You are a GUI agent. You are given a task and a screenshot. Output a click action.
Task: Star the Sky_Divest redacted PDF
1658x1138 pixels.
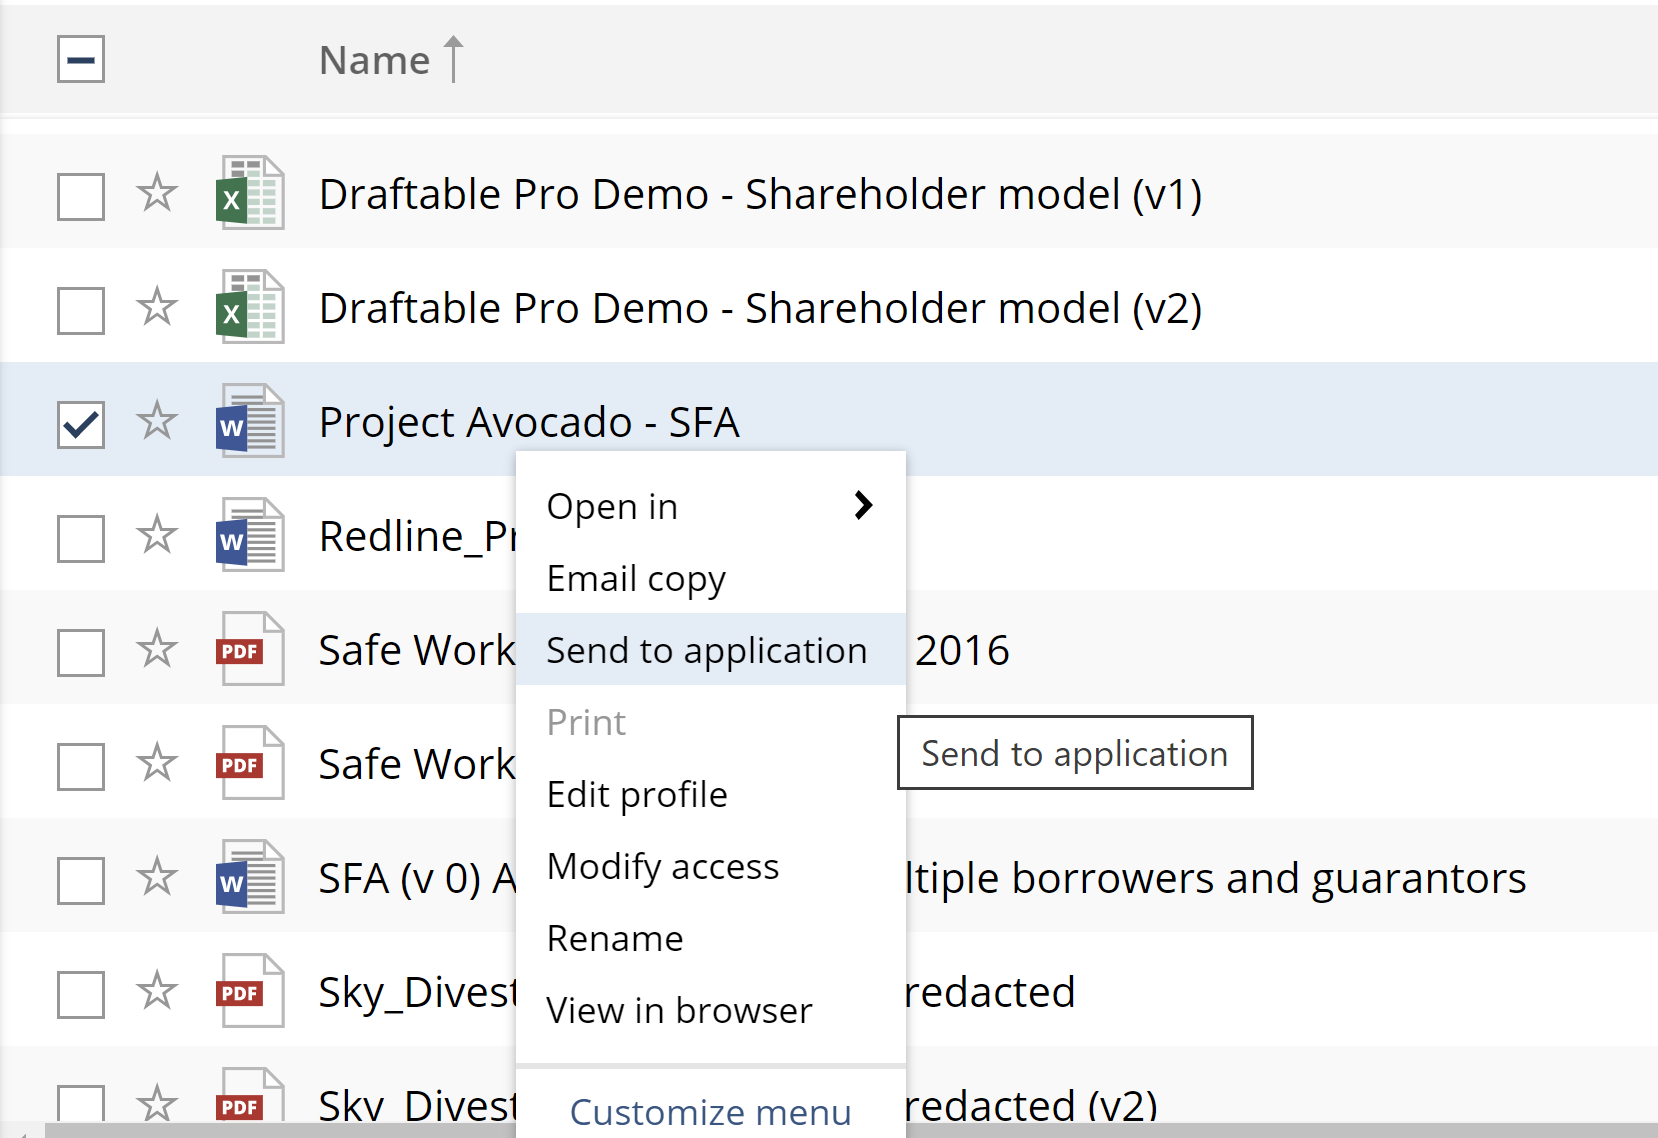tap(157, 991)
